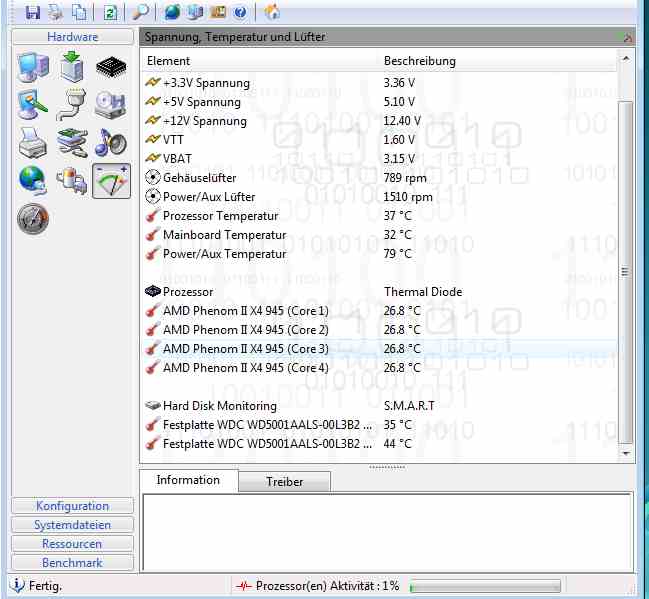649x599 pixels.
Task: Select the Power/Aux Lüfter row
Action: [379, 197]
